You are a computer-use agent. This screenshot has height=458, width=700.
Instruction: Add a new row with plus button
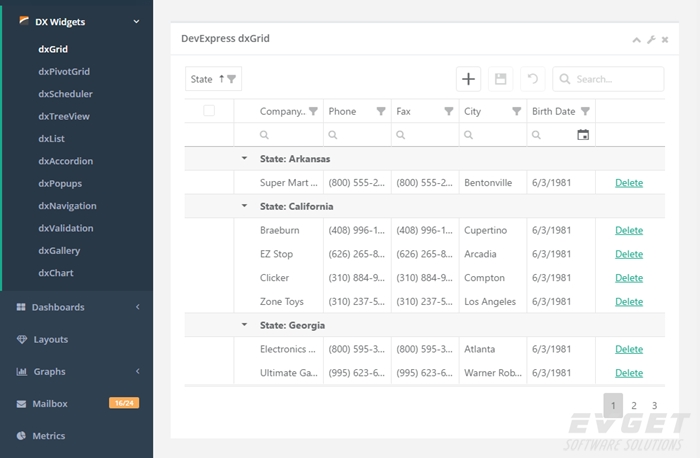(x=468, y=79)
